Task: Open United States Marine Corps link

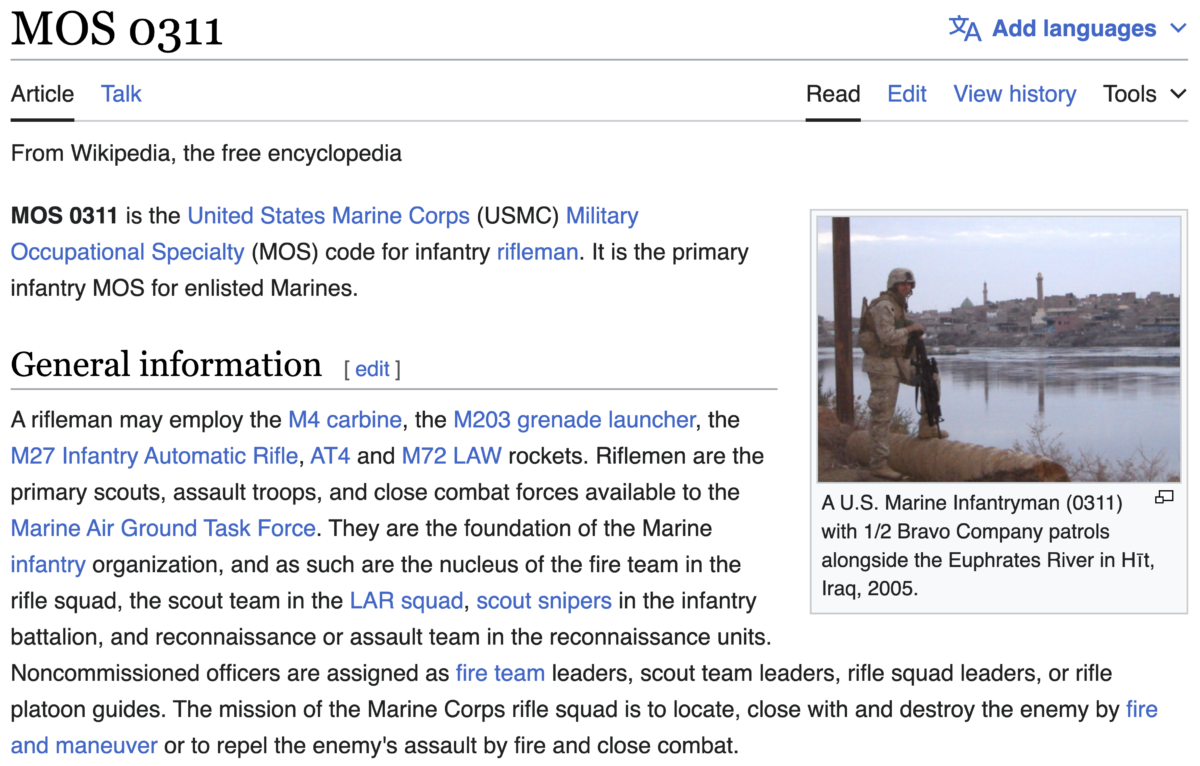Action: click(x=328, y=215)
